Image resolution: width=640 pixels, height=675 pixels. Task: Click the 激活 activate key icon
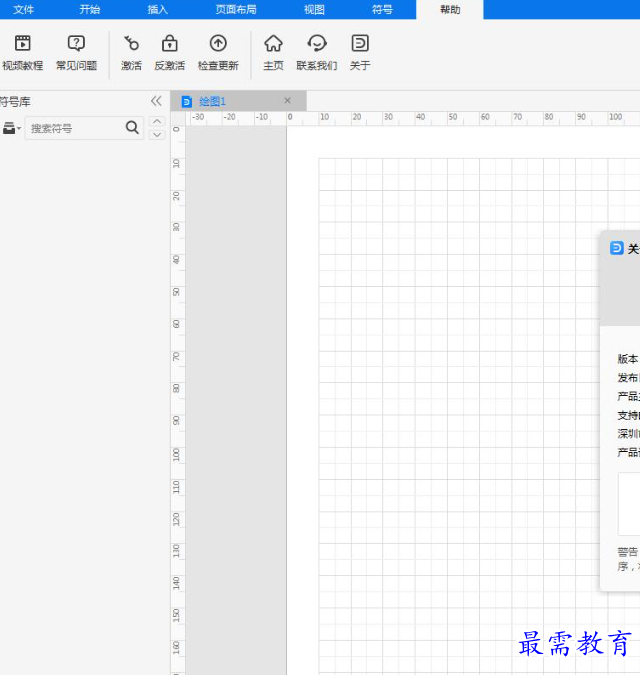(x=131, y=53)
